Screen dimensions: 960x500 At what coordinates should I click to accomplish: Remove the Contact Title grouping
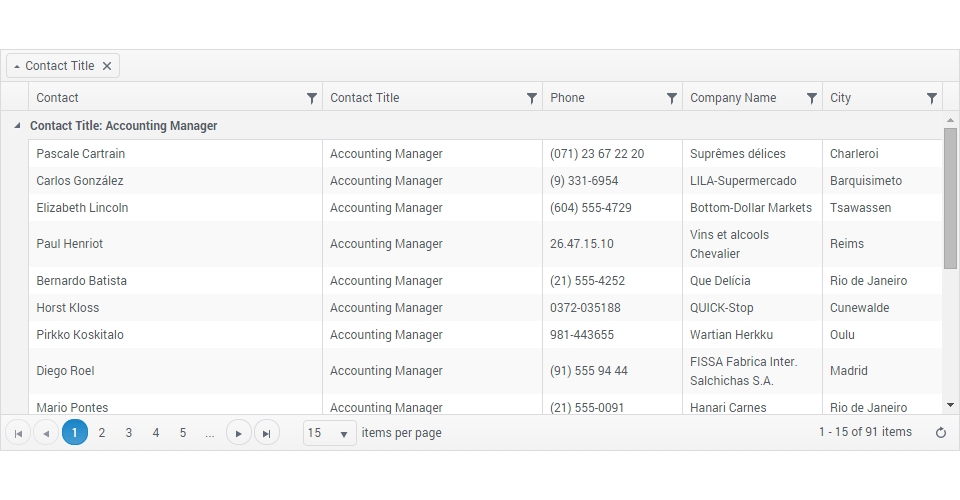point(107,66)
